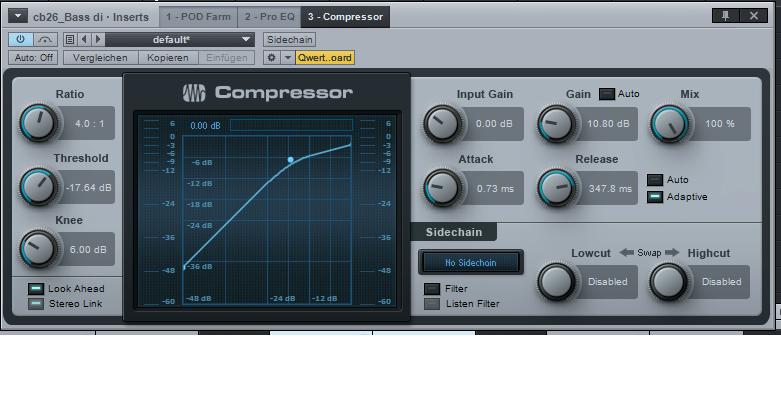Click the Sidechain section label
The image size is (781, 400).
(454, 232)
